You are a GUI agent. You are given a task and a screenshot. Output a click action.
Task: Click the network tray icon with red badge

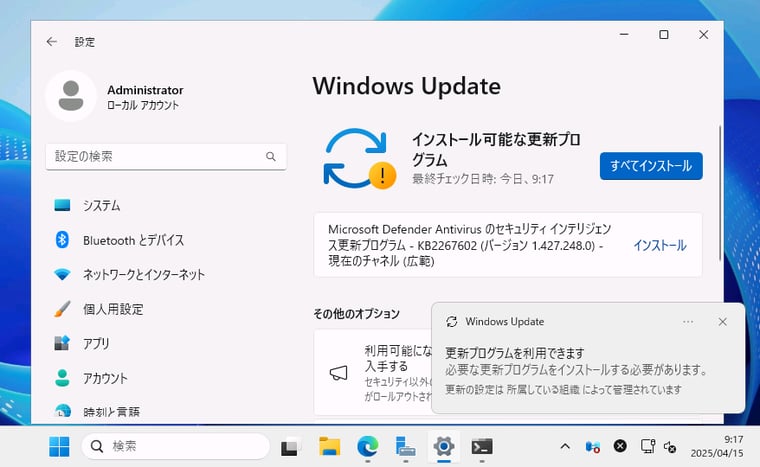[x=593, y=447]
